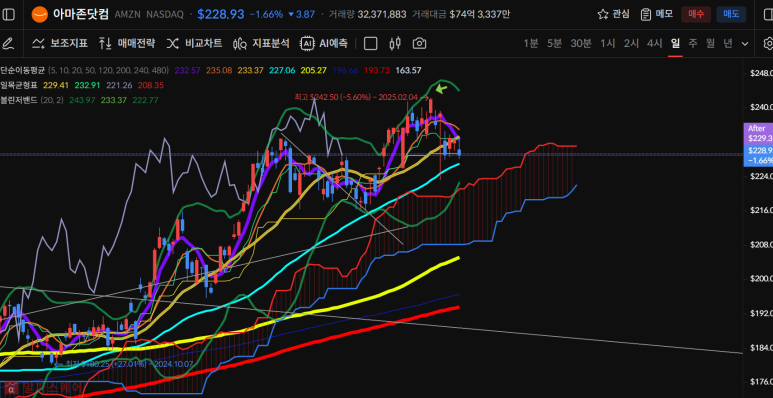Viewport: 773px width, 398px height.
Task: Click the -1.66% change percentage
Action: 266,14
